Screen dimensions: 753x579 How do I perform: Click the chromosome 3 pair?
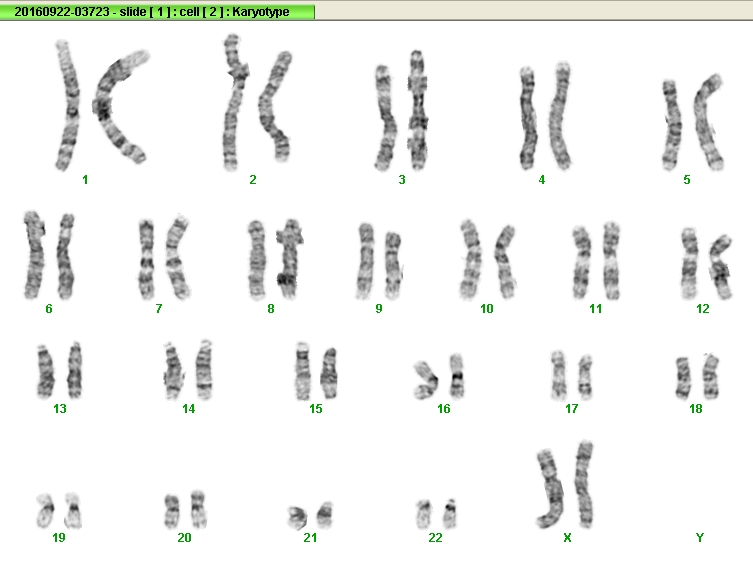402,110
